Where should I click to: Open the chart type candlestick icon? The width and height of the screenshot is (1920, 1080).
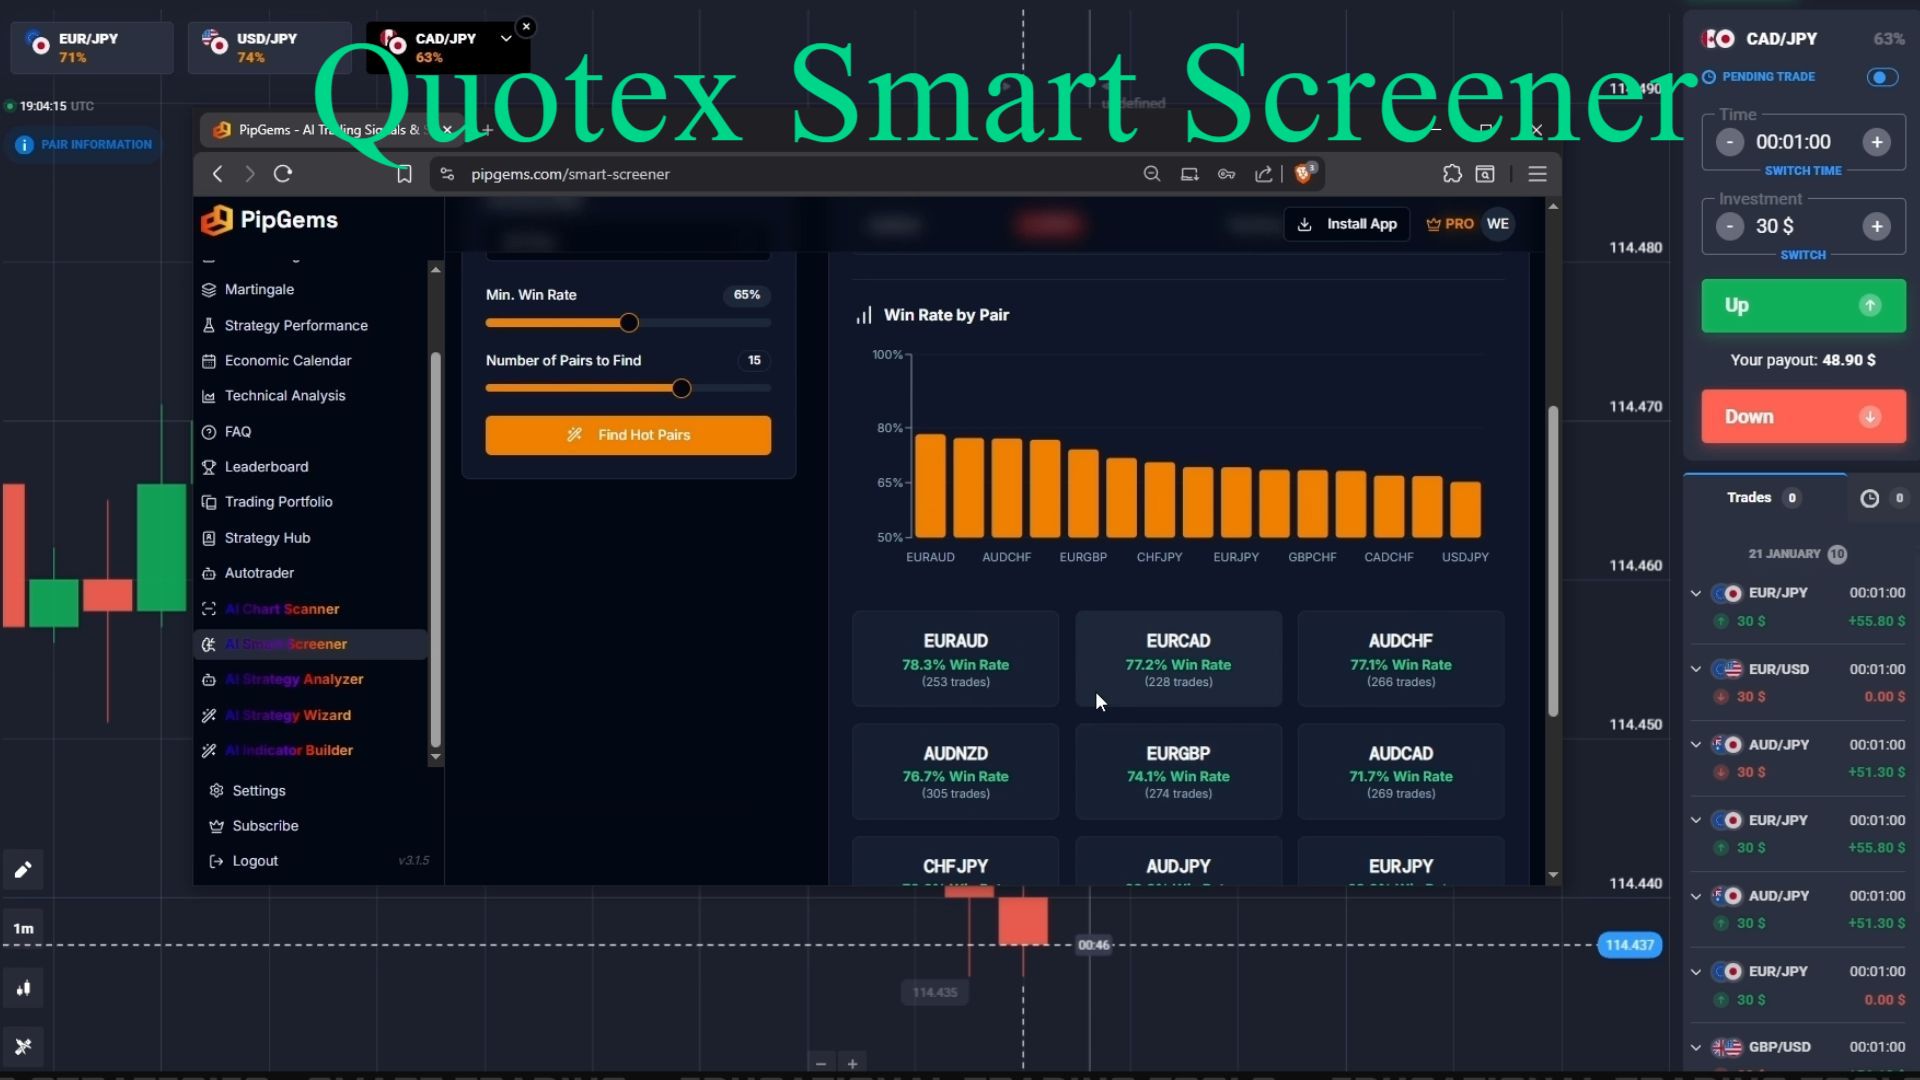(23, 989)
